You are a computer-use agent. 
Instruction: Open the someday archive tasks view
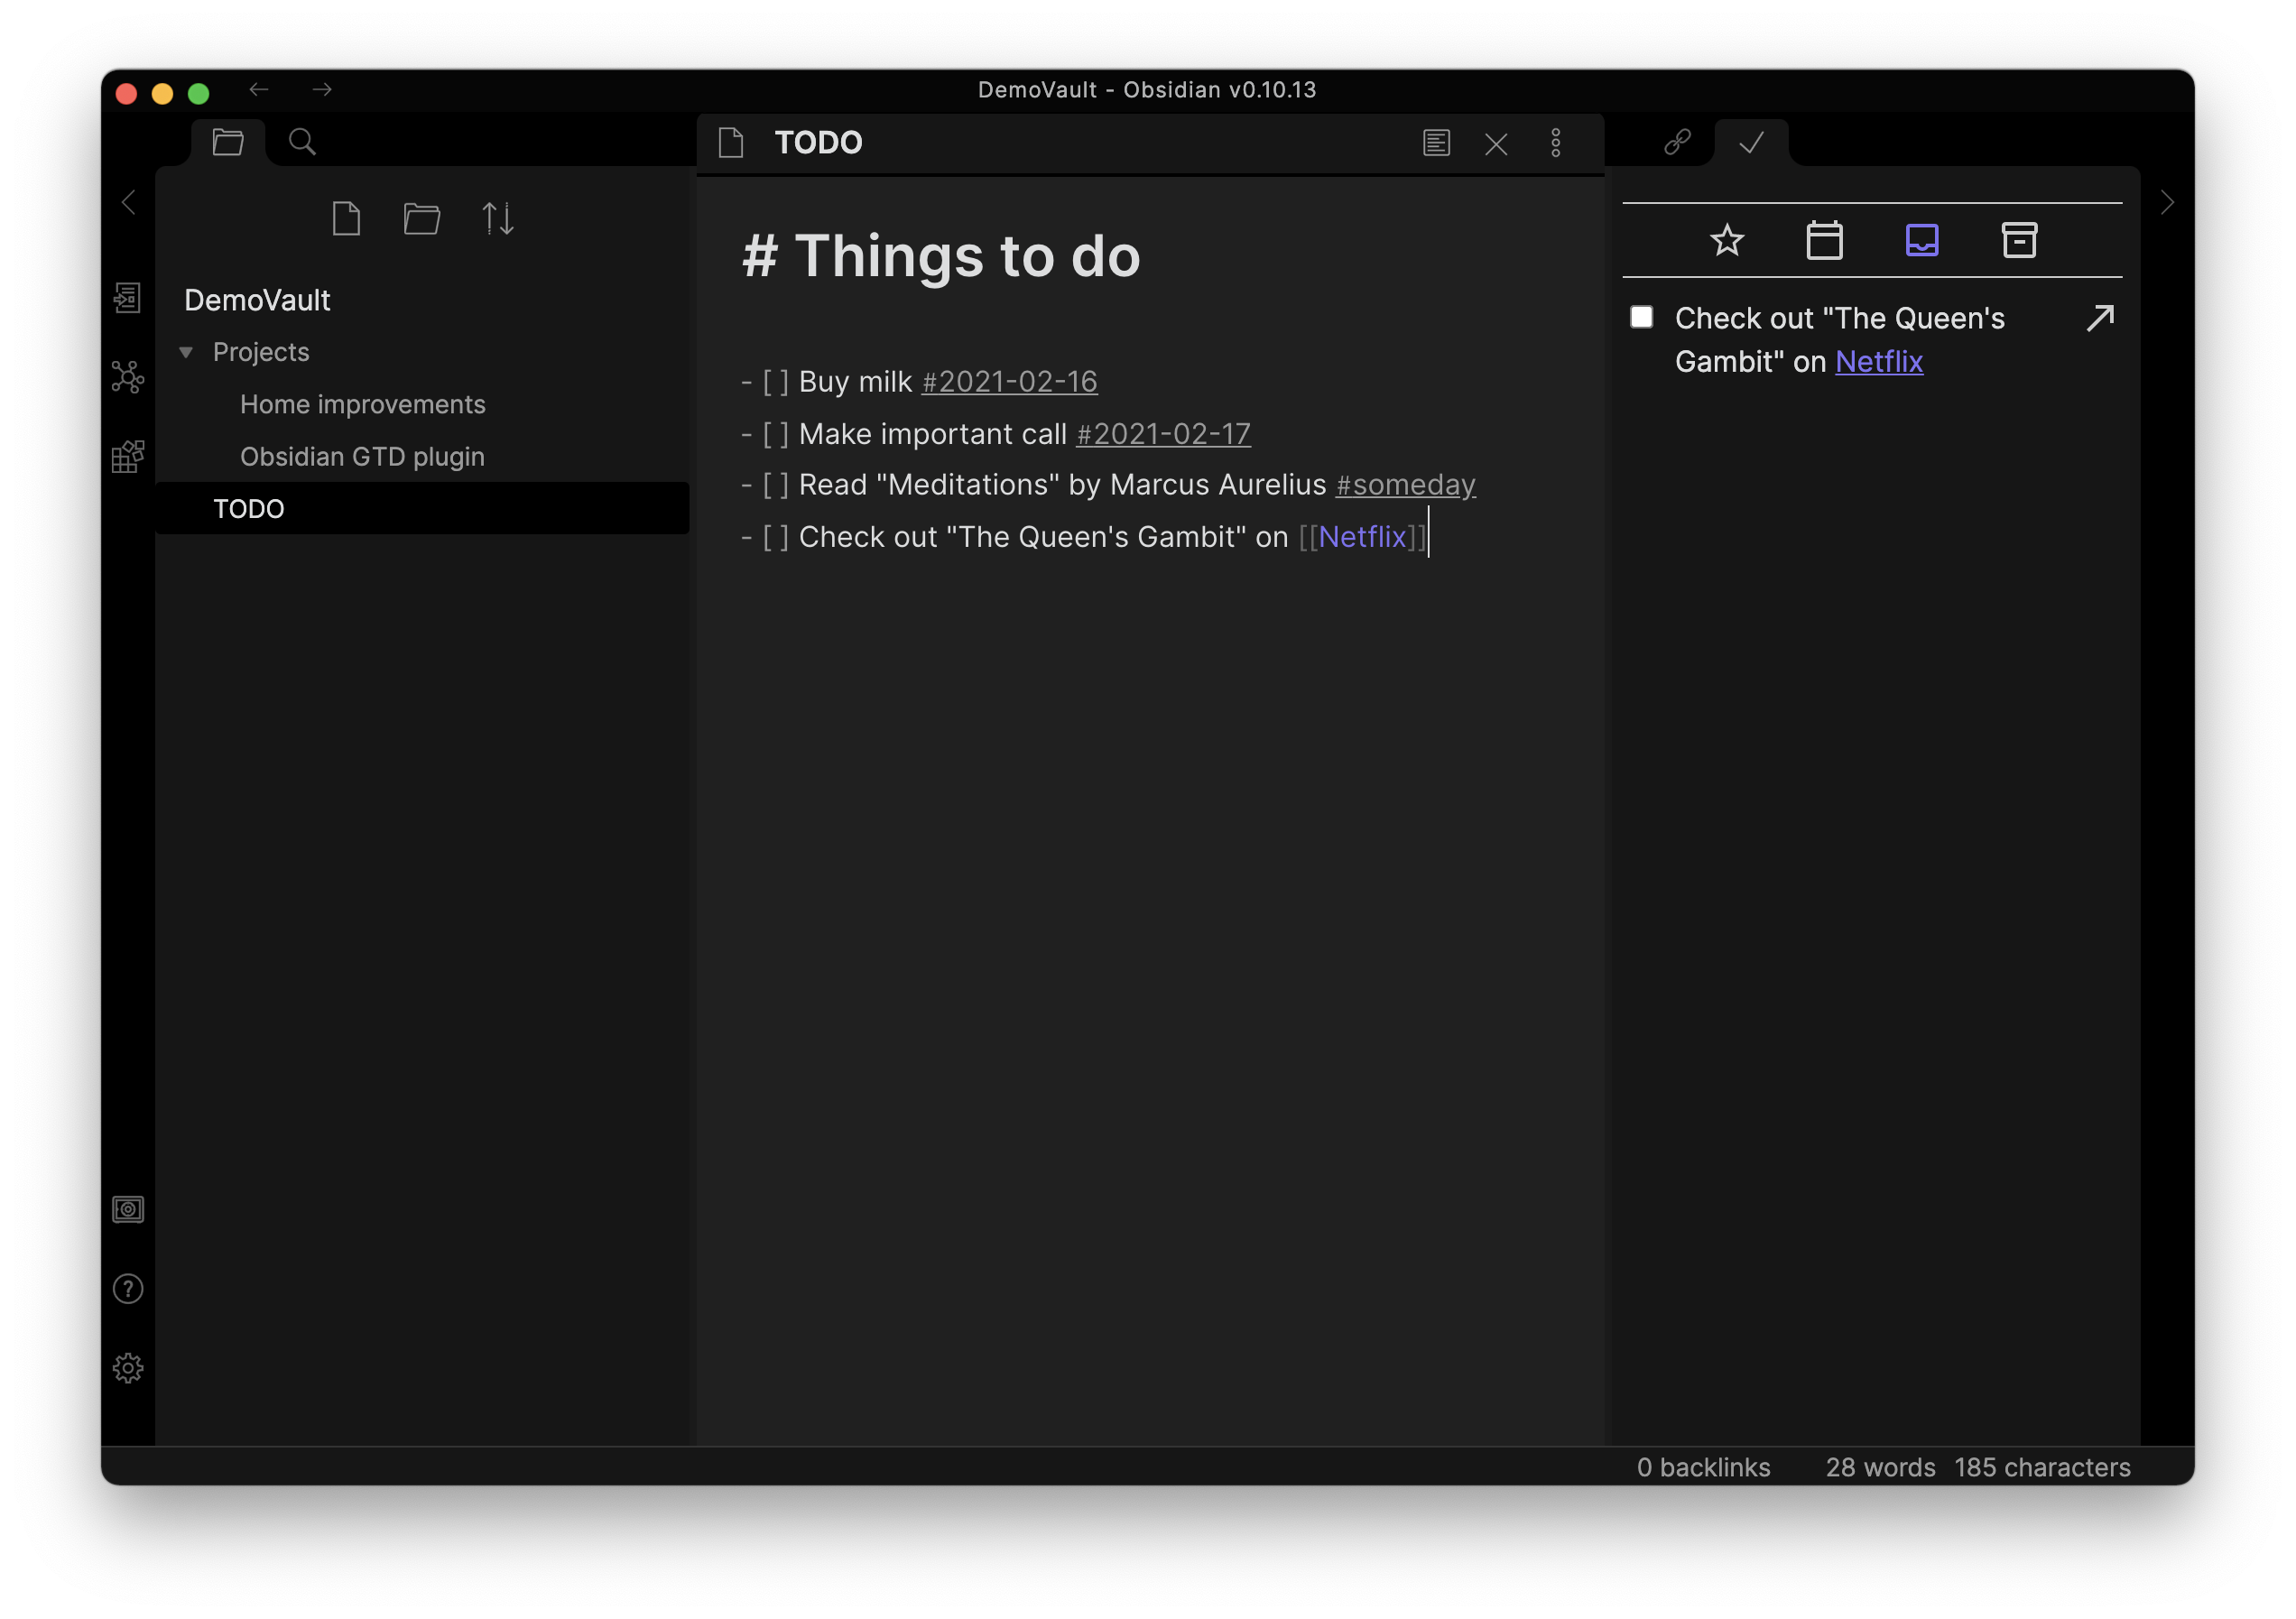(x=2019, y=240)
